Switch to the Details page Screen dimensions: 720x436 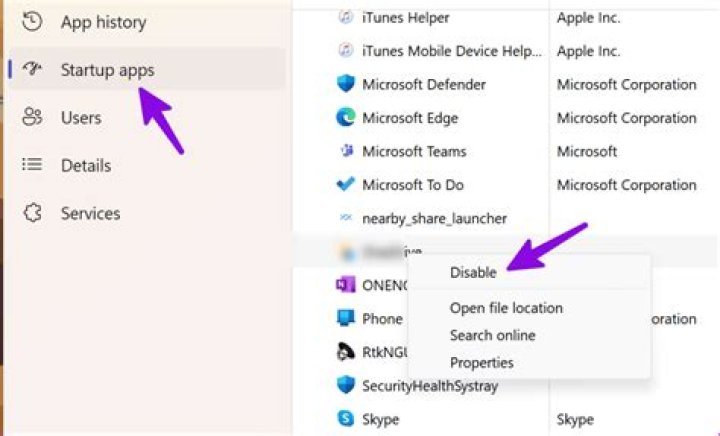(147, 165)
